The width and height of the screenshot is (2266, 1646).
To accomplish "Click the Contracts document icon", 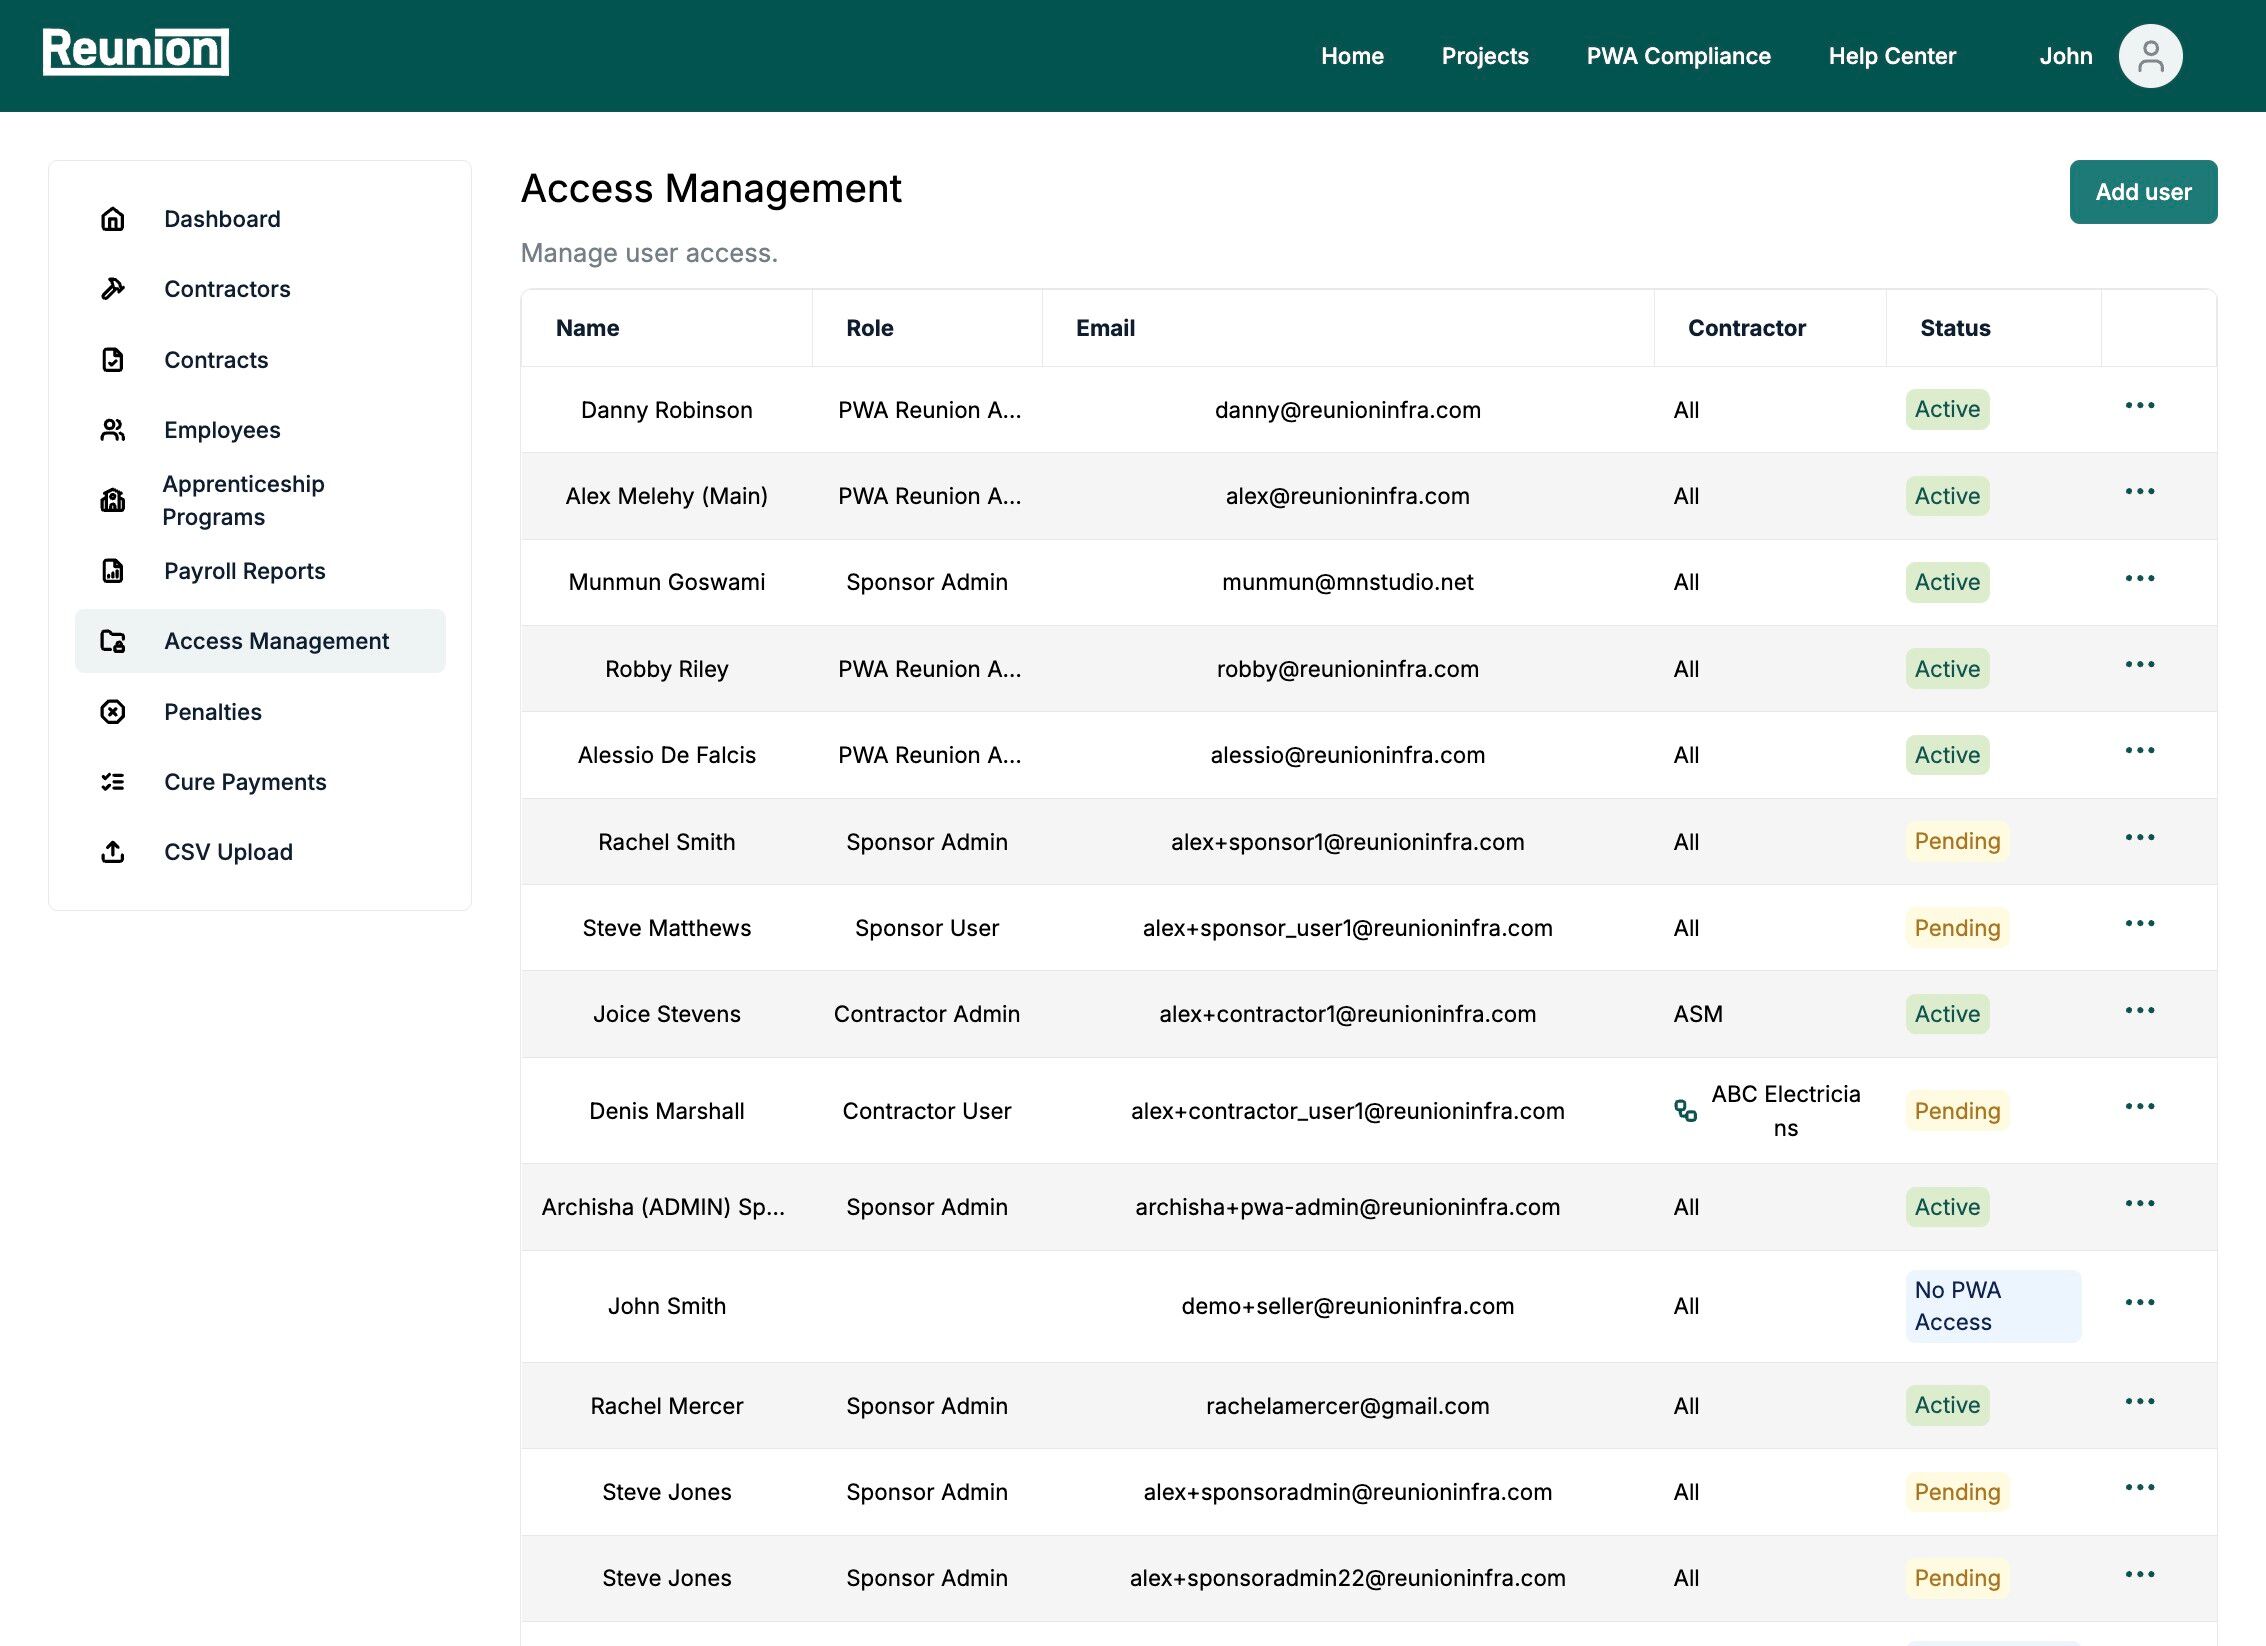I will pos(113,360).
